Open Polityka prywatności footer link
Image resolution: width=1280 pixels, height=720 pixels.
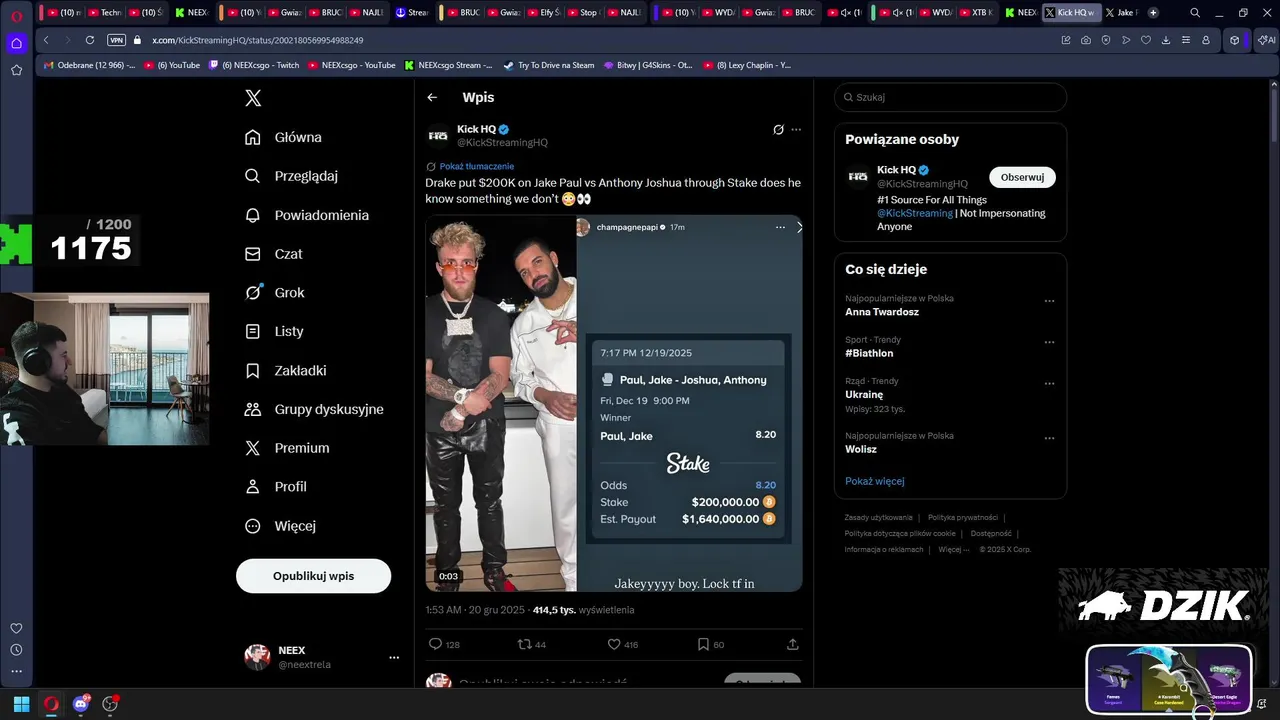tap(962, 517)
